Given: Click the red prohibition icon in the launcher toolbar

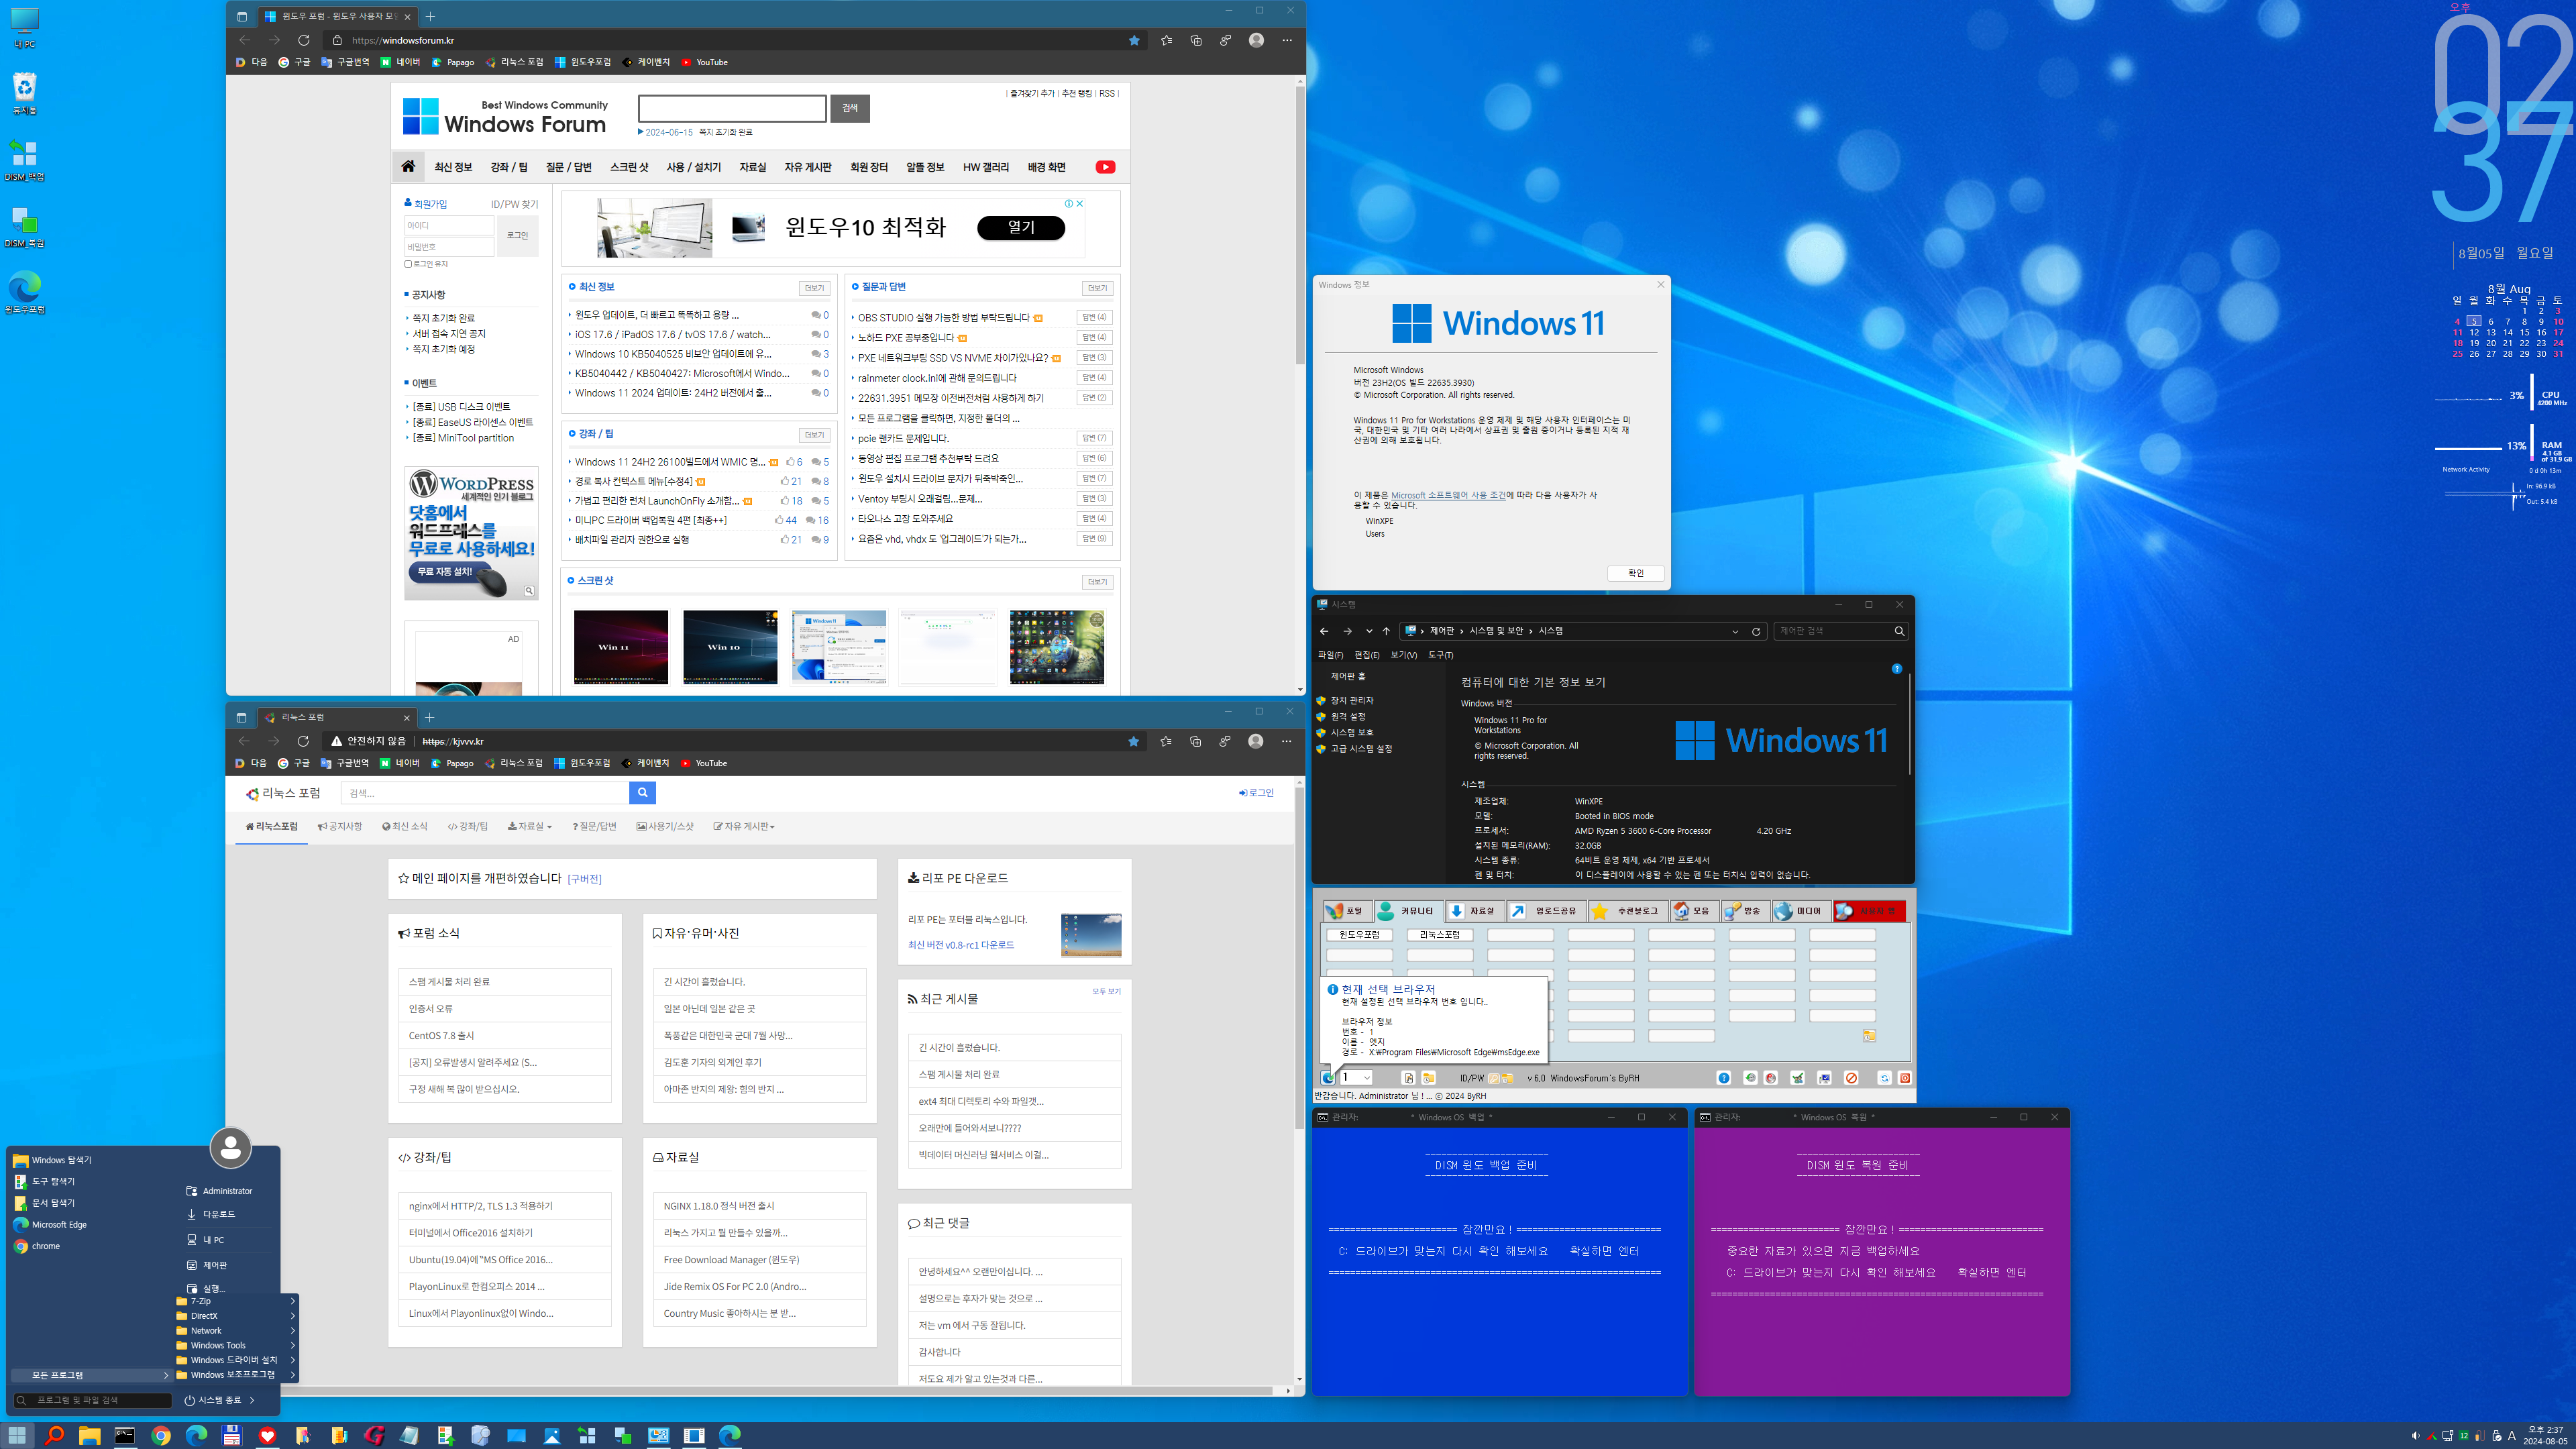Looking at the screenshot, I should point(1851,1078).
